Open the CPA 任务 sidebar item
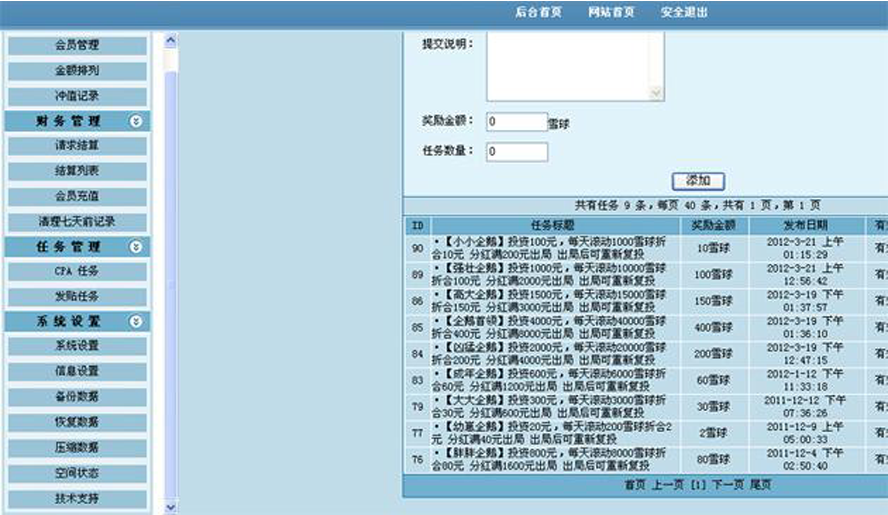This screenshot has width=888, height=515. [x=77, y=271]
